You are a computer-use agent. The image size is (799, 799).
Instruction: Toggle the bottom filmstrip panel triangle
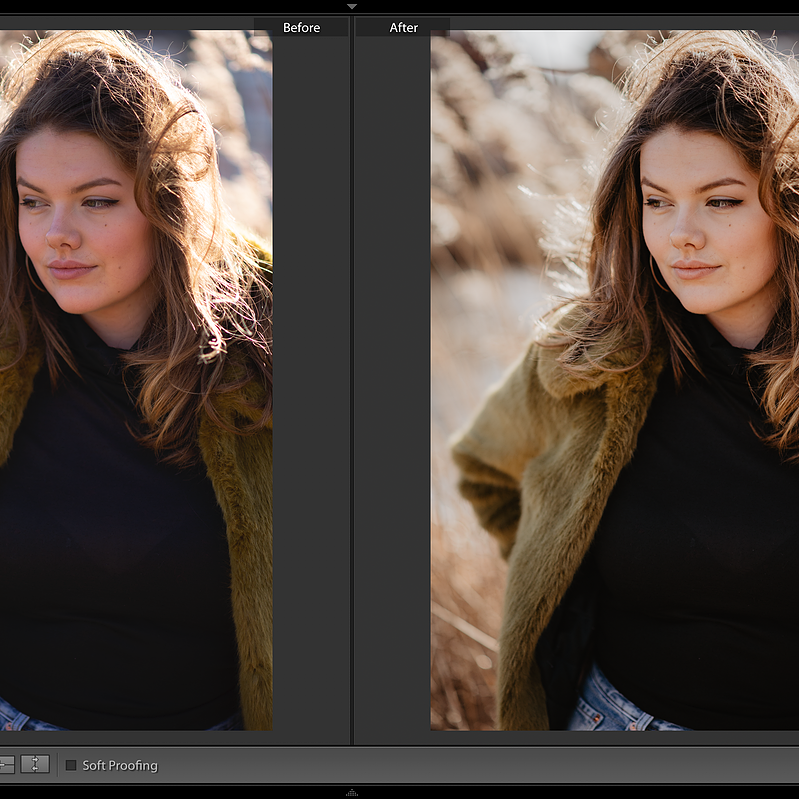(x=352, y=793)
